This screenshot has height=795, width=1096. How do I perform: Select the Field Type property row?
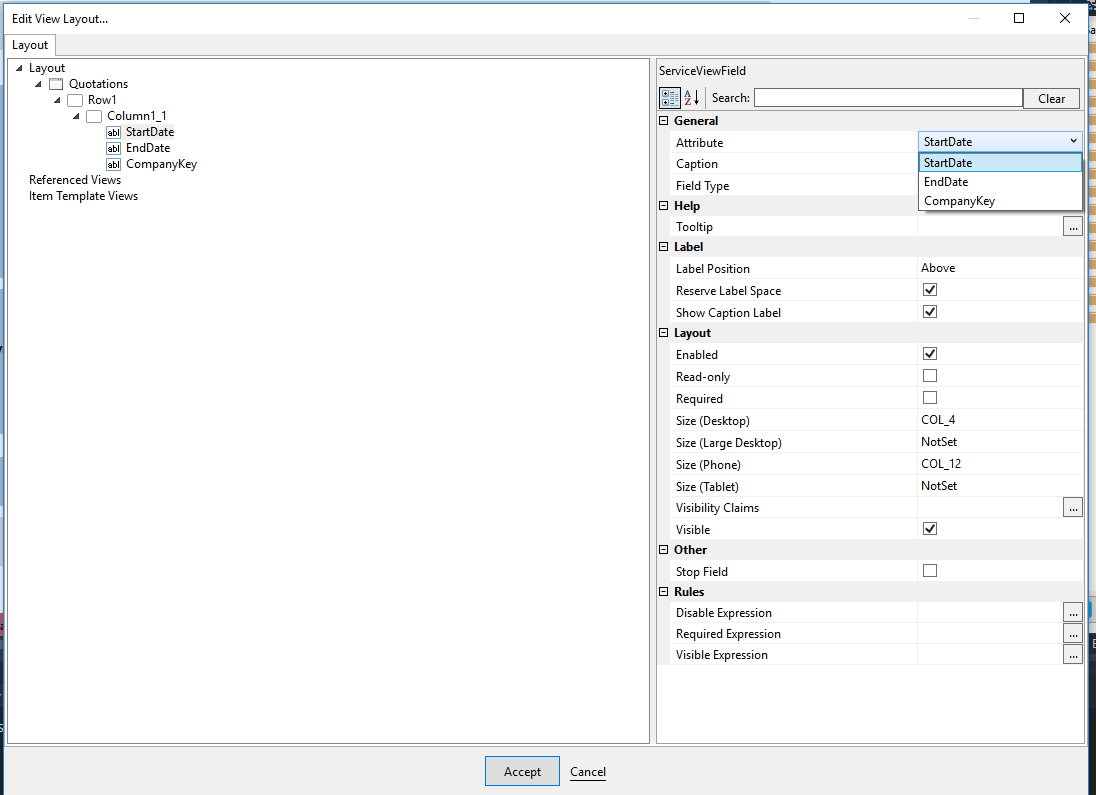794,185
